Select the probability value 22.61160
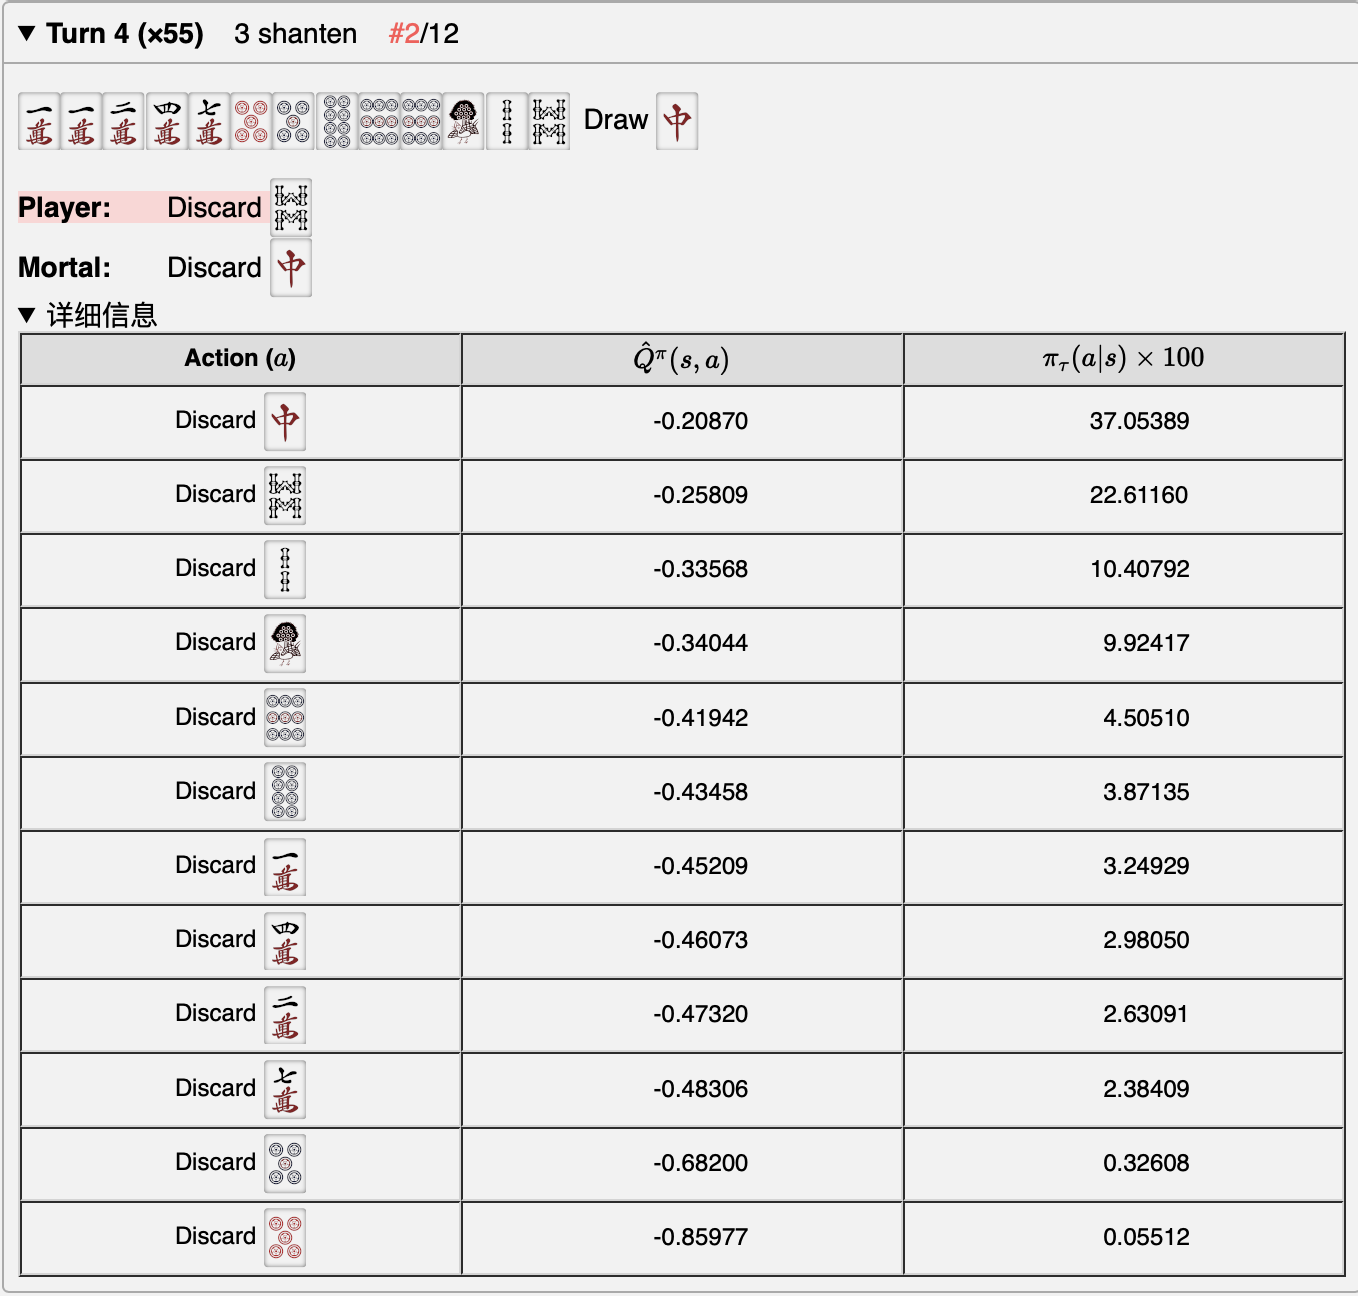Screen dimensions: 1358x1296 (1139, 495)
